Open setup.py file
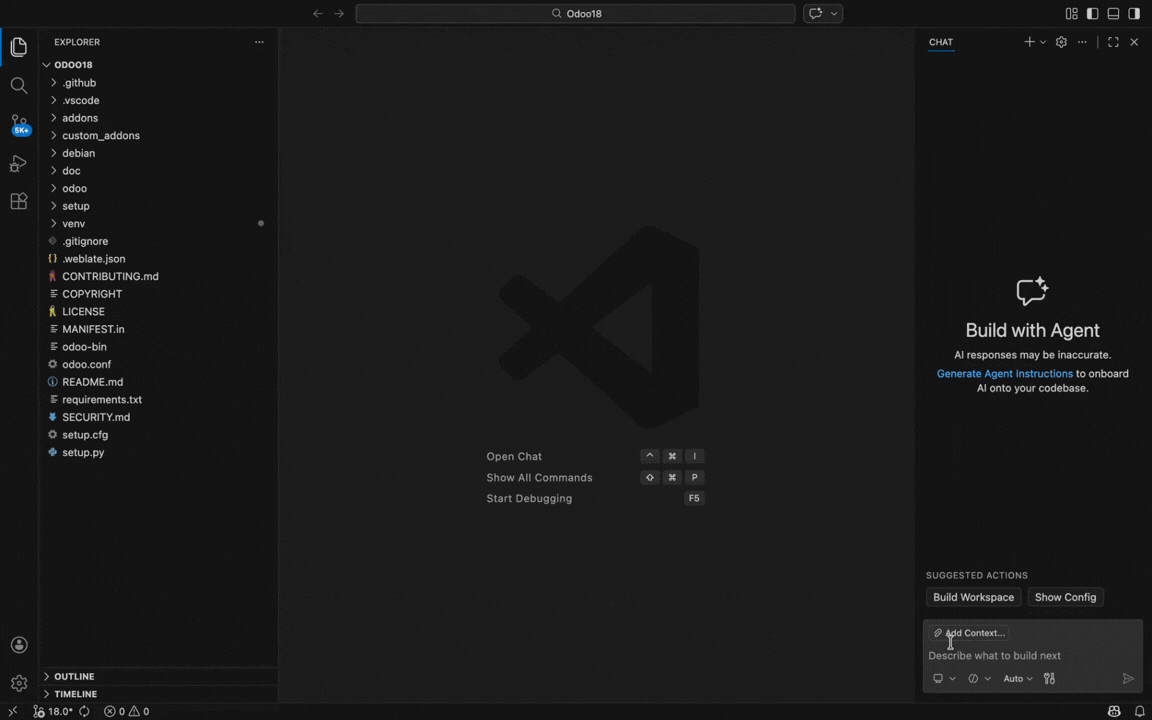 (x=159, y=453)
